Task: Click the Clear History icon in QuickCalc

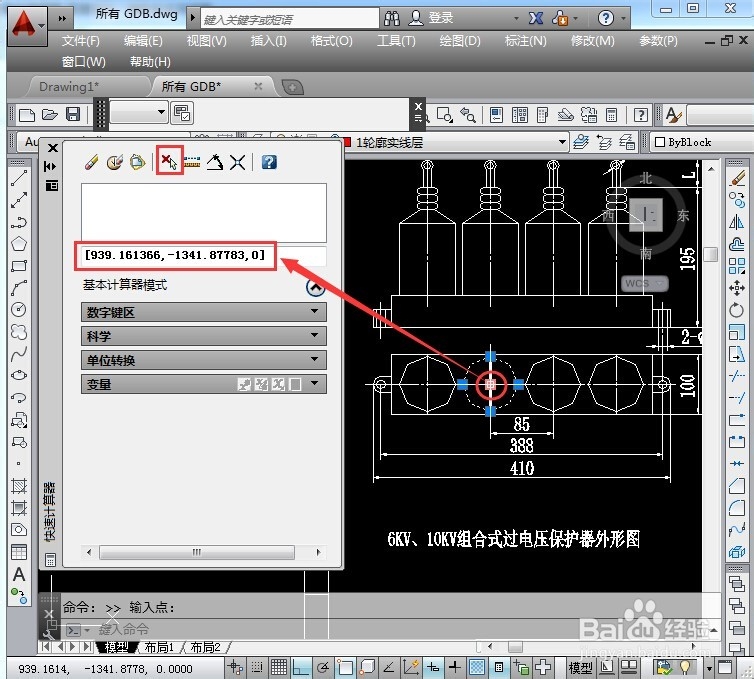Action: click(114, 163)
